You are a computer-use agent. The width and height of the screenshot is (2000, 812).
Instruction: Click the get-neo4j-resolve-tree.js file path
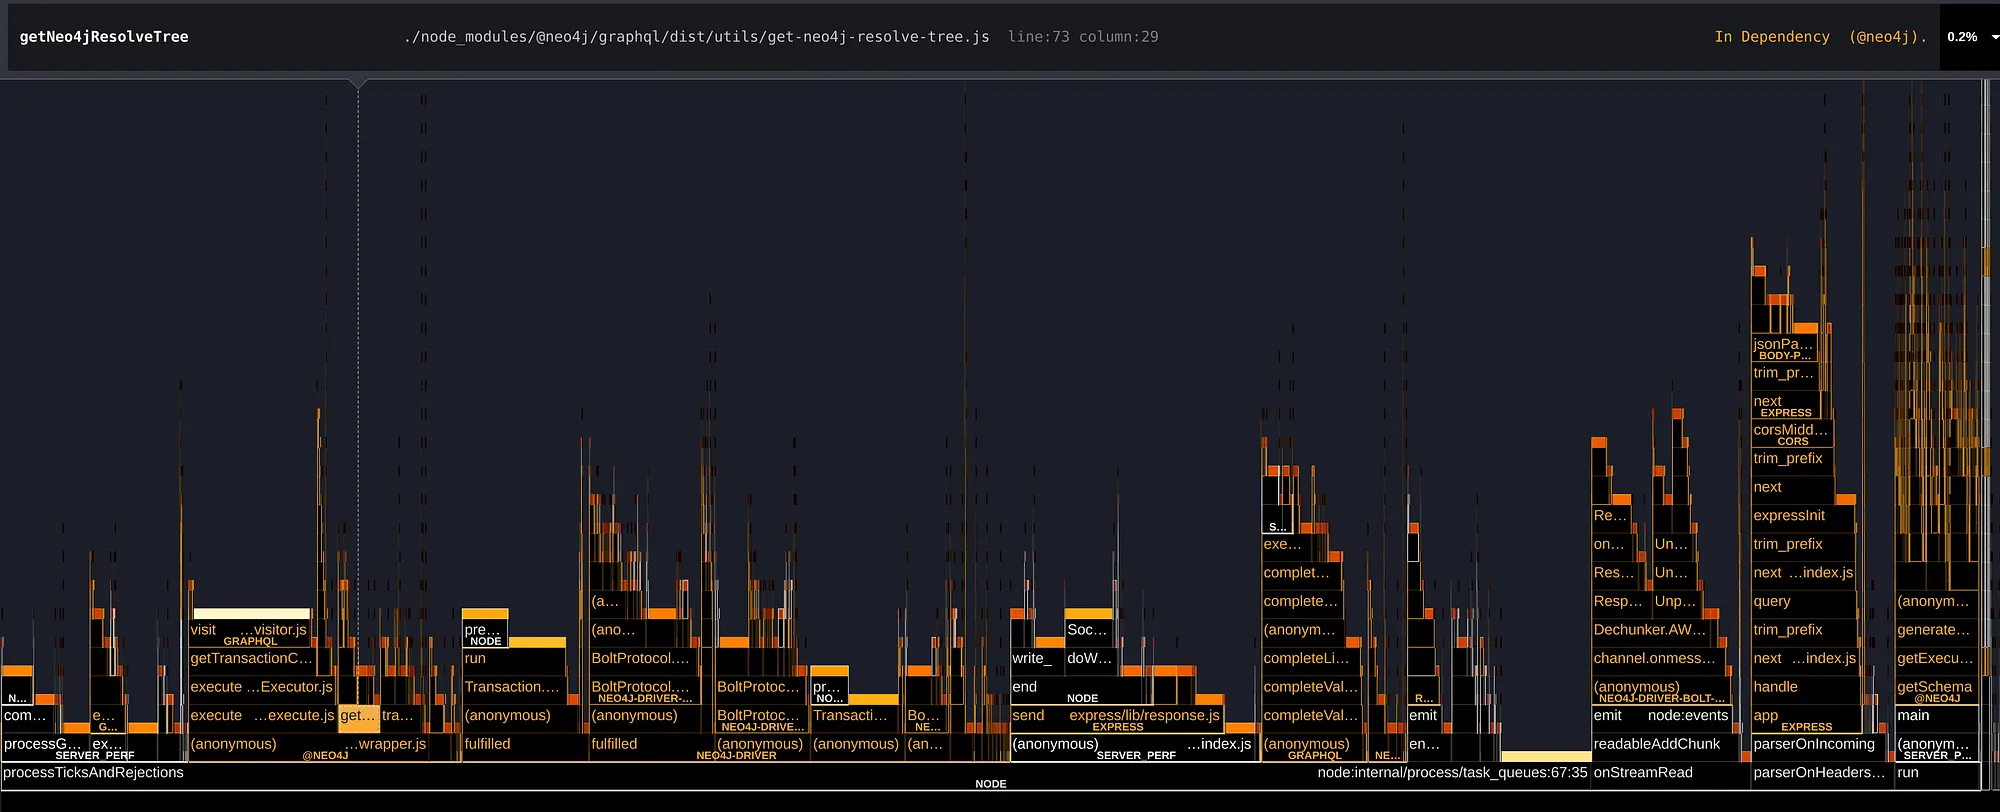point(697,37)
